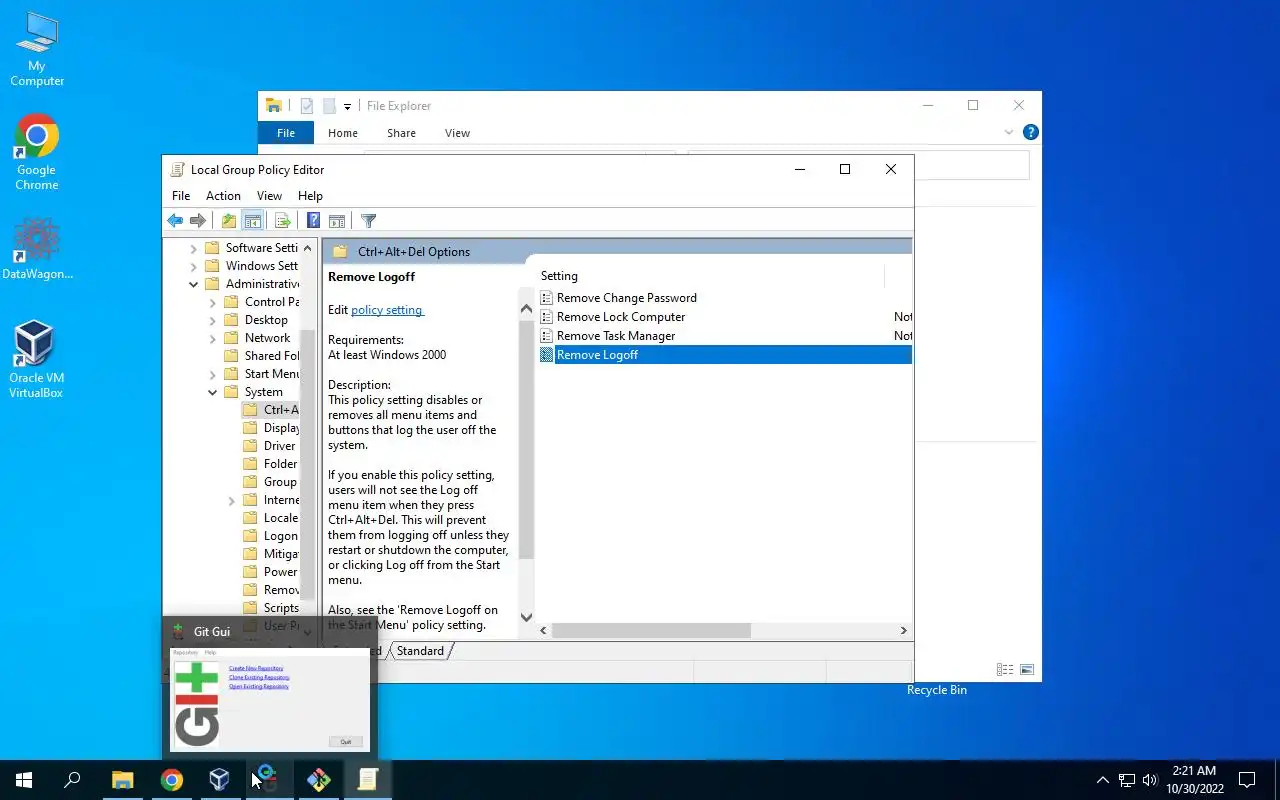
Task: Click the Windows Start button
Action: (x=24, y=780)
